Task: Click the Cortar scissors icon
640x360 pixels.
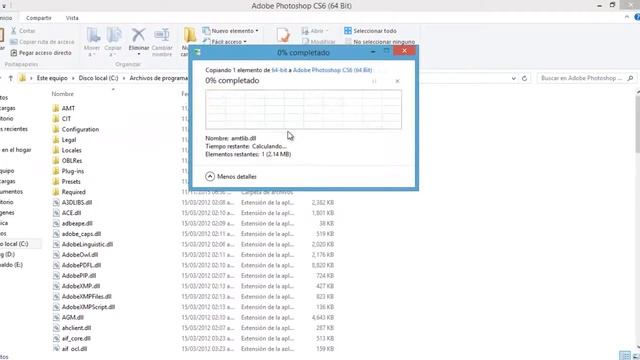Action: [x=13, y=31]
